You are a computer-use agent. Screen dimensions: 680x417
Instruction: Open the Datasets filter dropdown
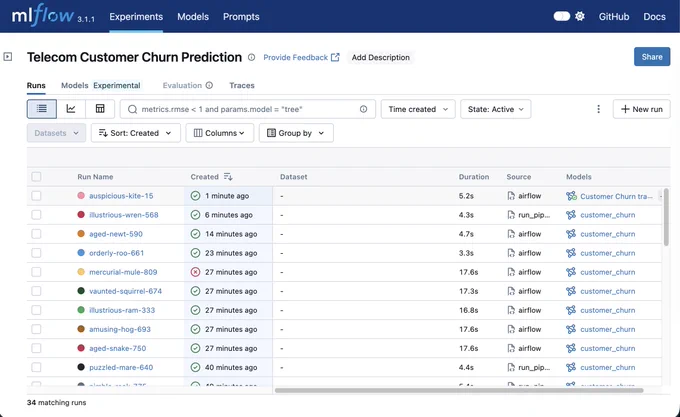56,133
